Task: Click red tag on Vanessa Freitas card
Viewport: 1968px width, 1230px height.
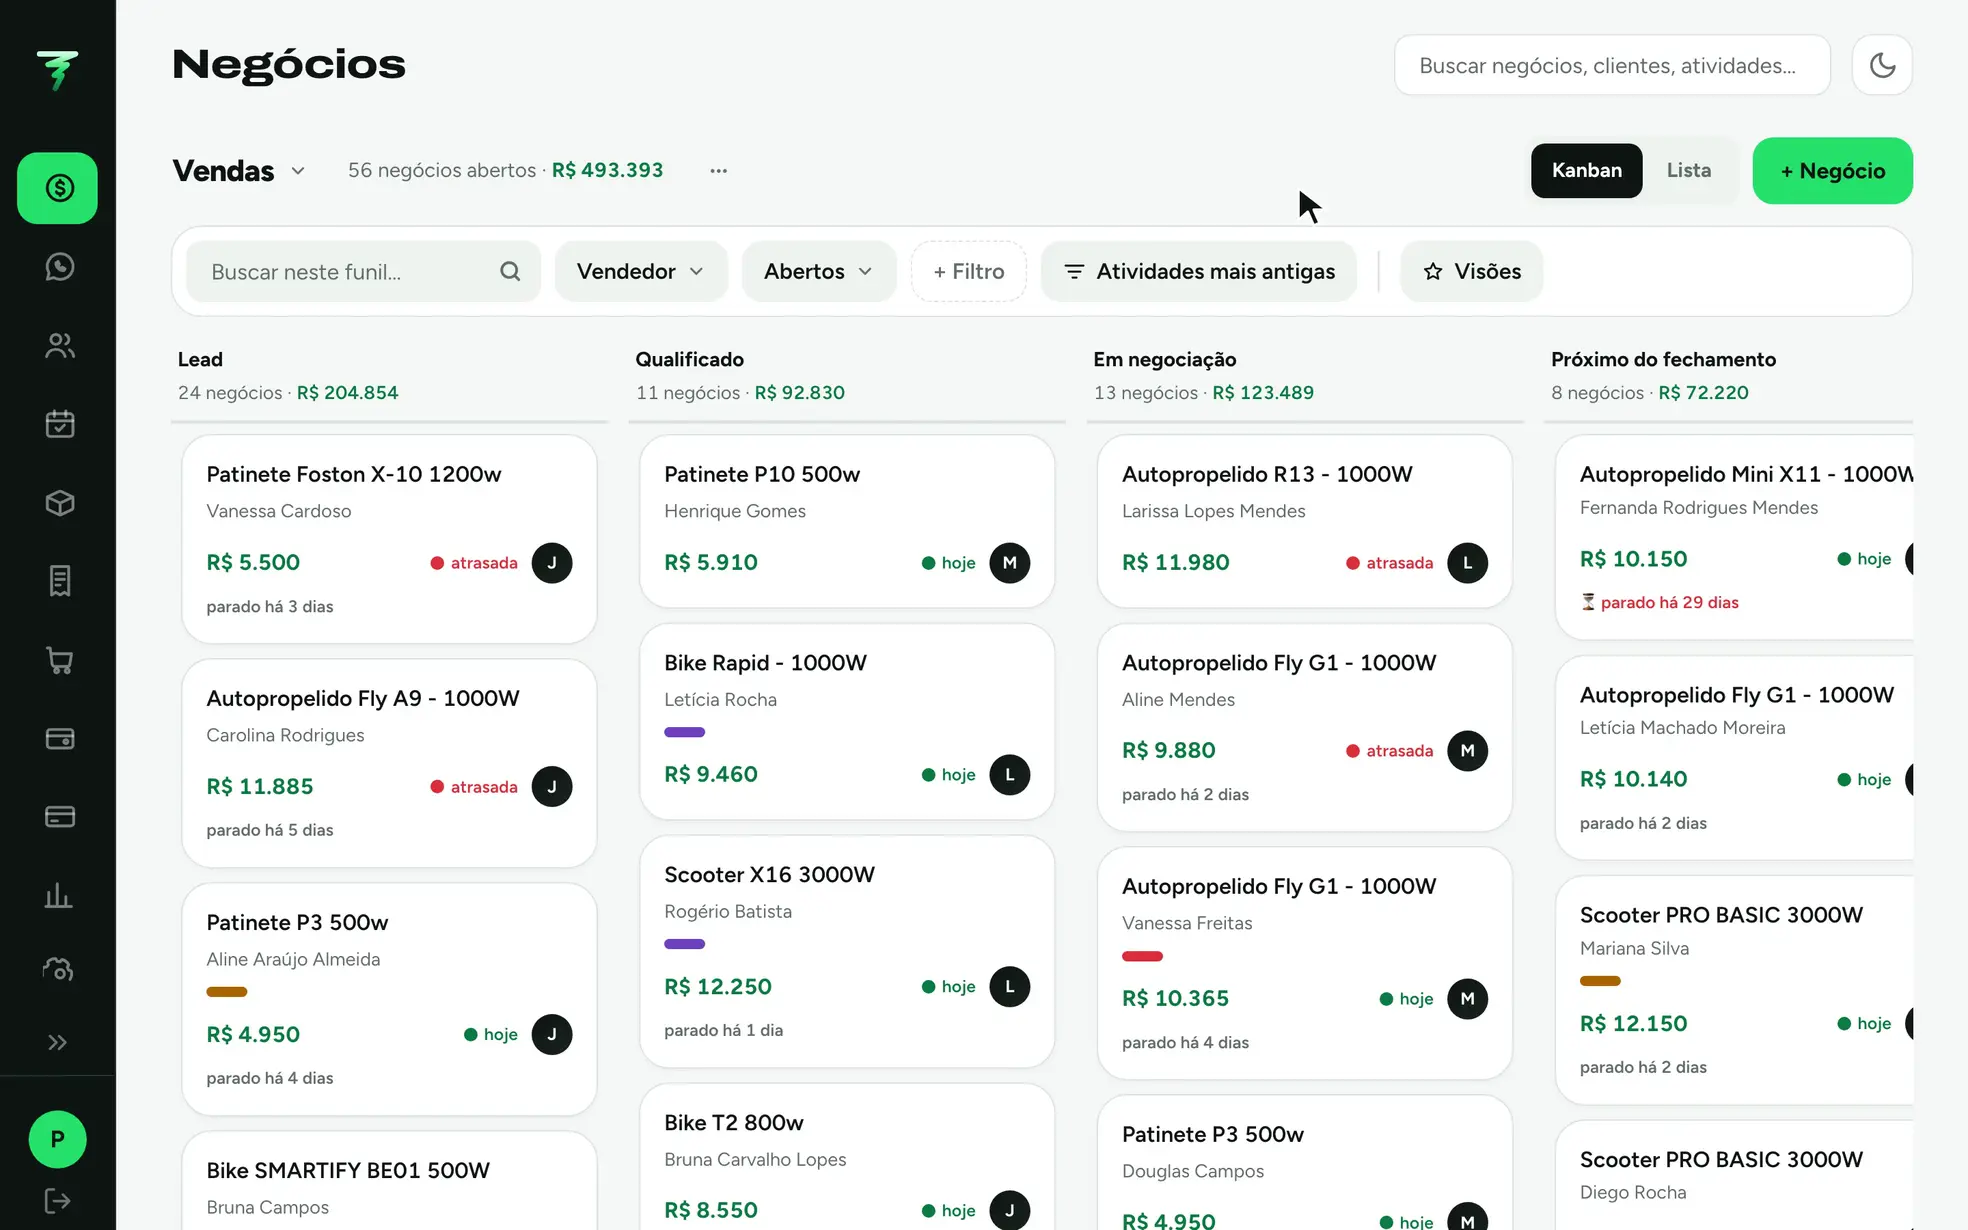Action: click(x=1142, y=956)
